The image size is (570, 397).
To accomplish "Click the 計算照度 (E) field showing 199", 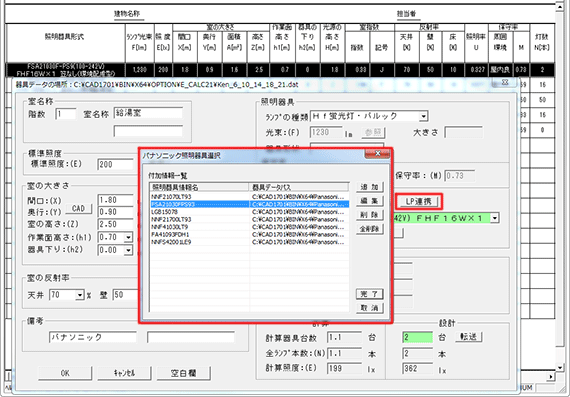I will 344,368.
